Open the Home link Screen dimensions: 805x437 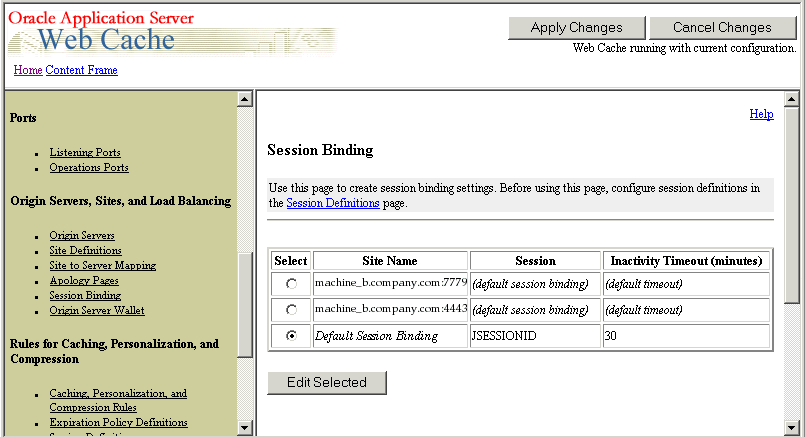[28, 70]
